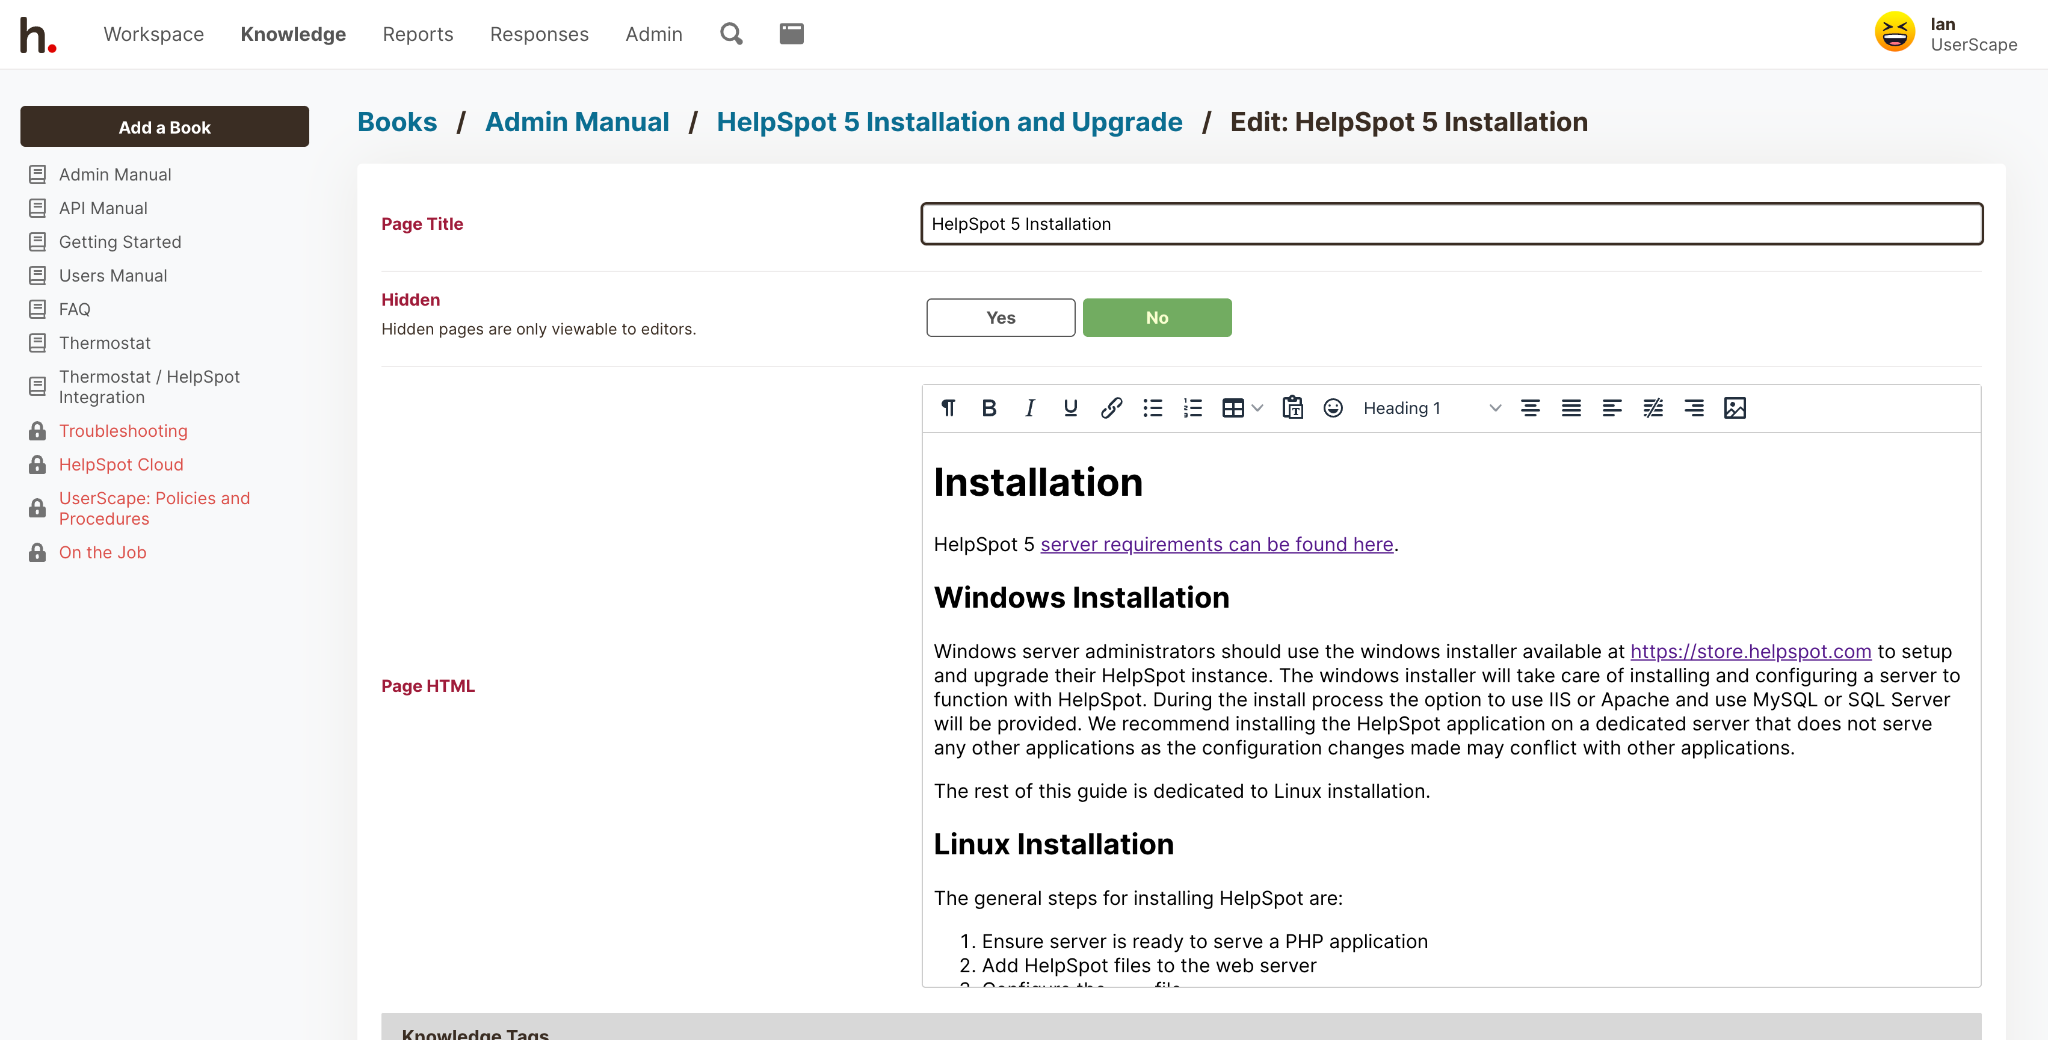The image size is (2048, 1040).
Task: Open the Workspace menu
Action: point(154,34)
